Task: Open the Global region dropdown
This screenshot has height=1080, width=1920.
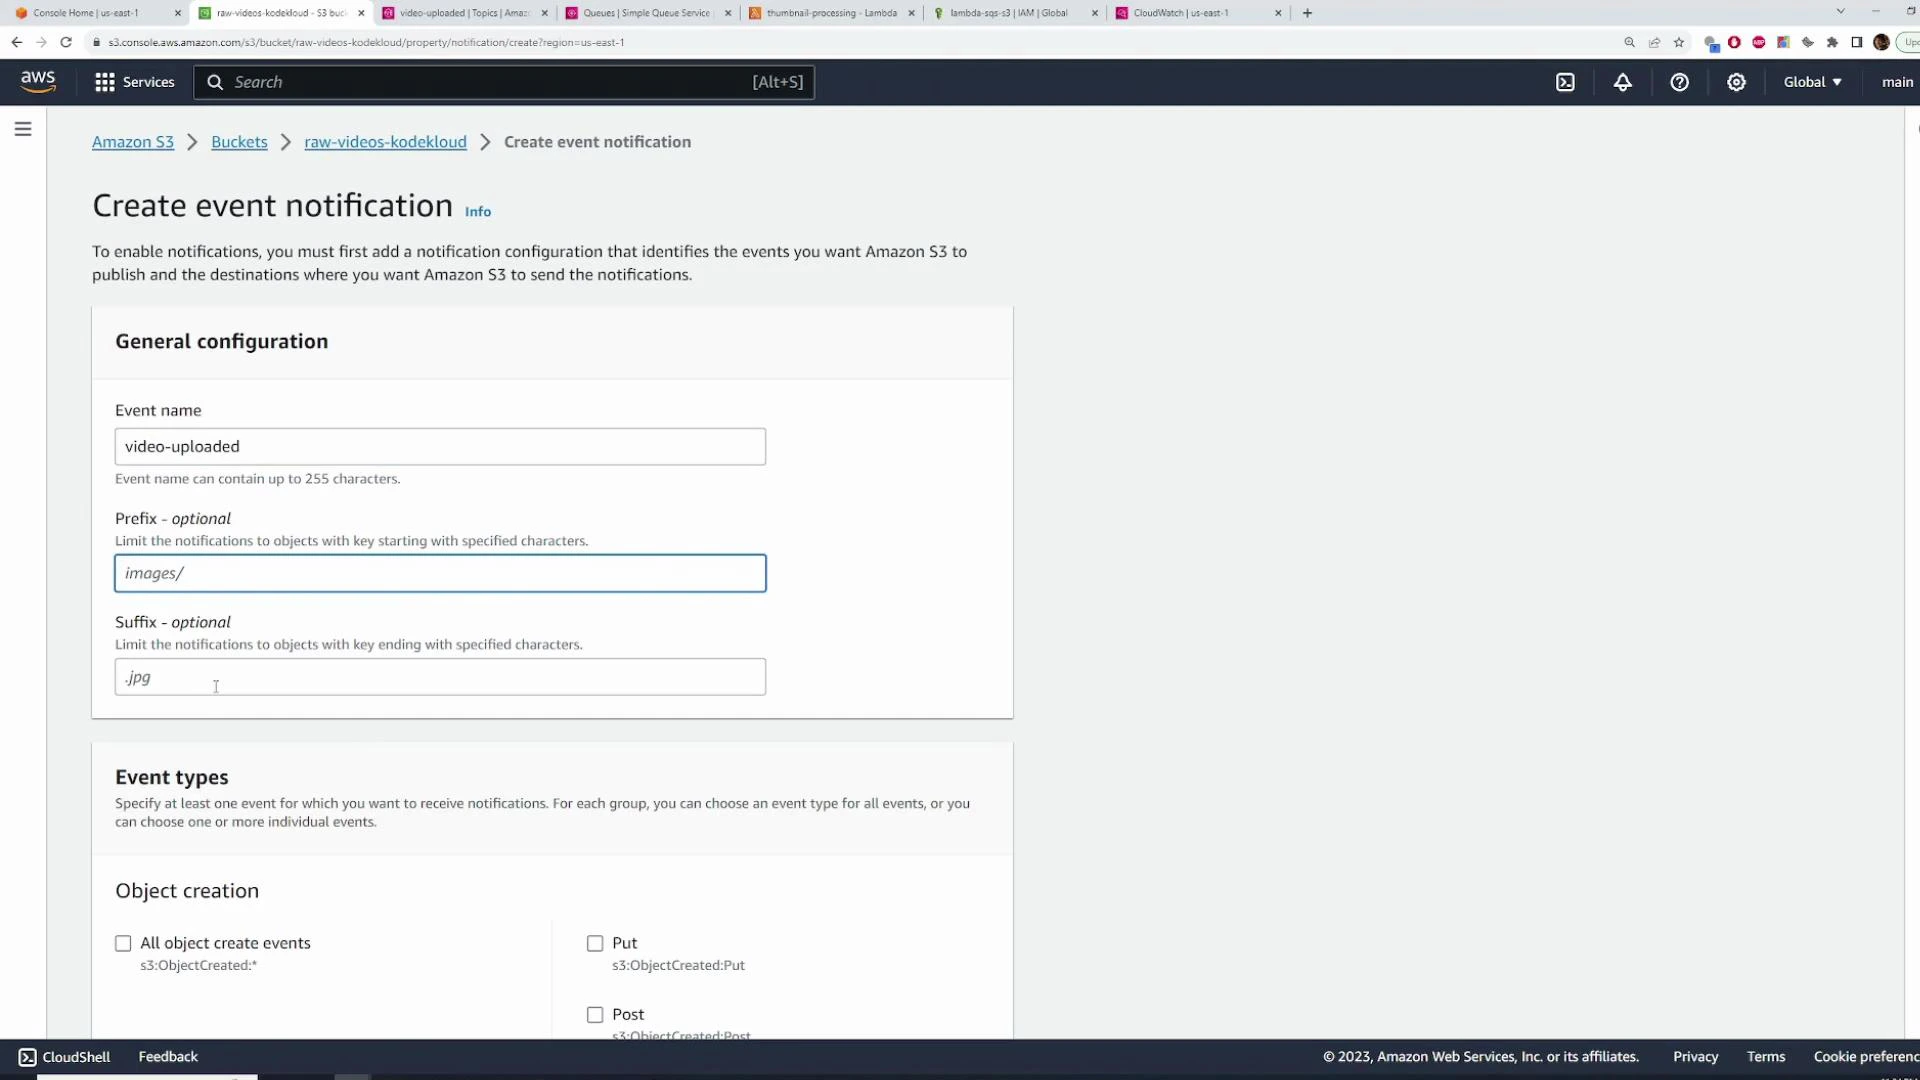Action: coord(1812,82)
